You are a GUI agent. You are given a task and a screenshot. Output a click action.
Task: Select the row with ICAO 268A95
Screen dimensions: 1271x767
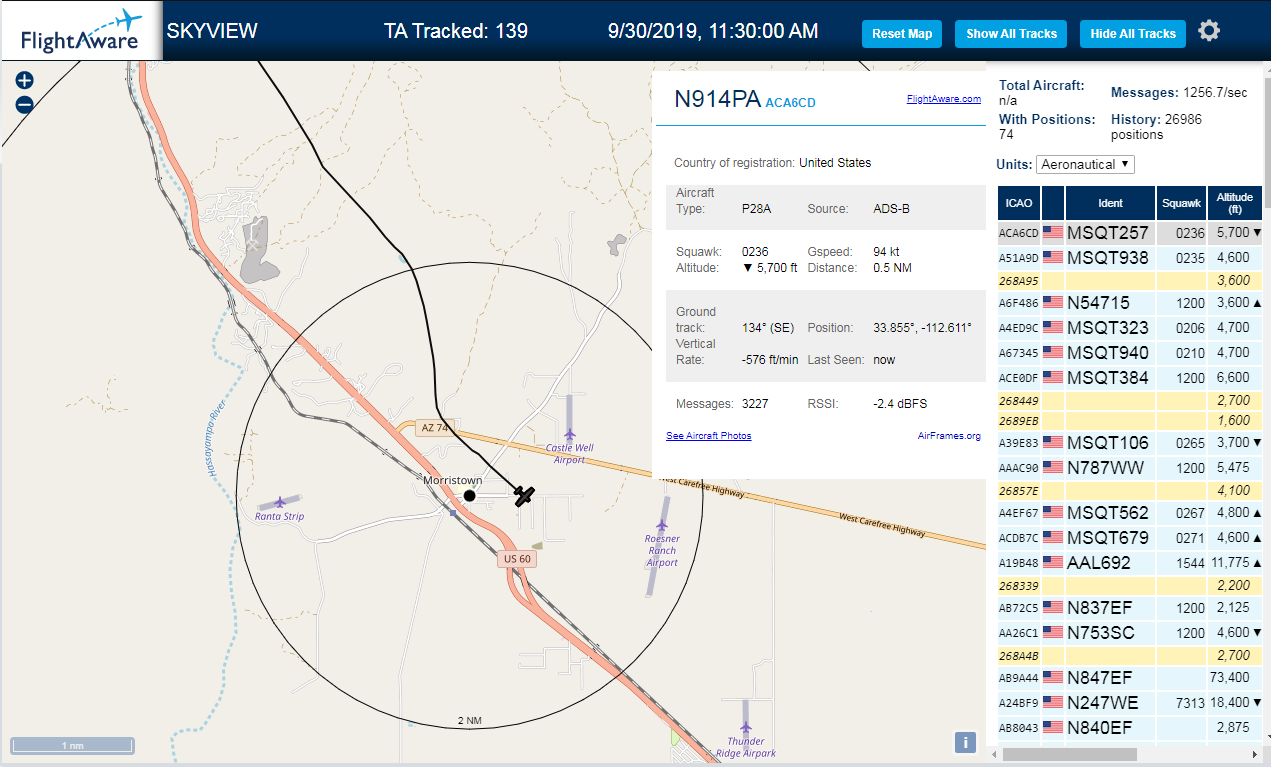click(x=1130, y=280)
